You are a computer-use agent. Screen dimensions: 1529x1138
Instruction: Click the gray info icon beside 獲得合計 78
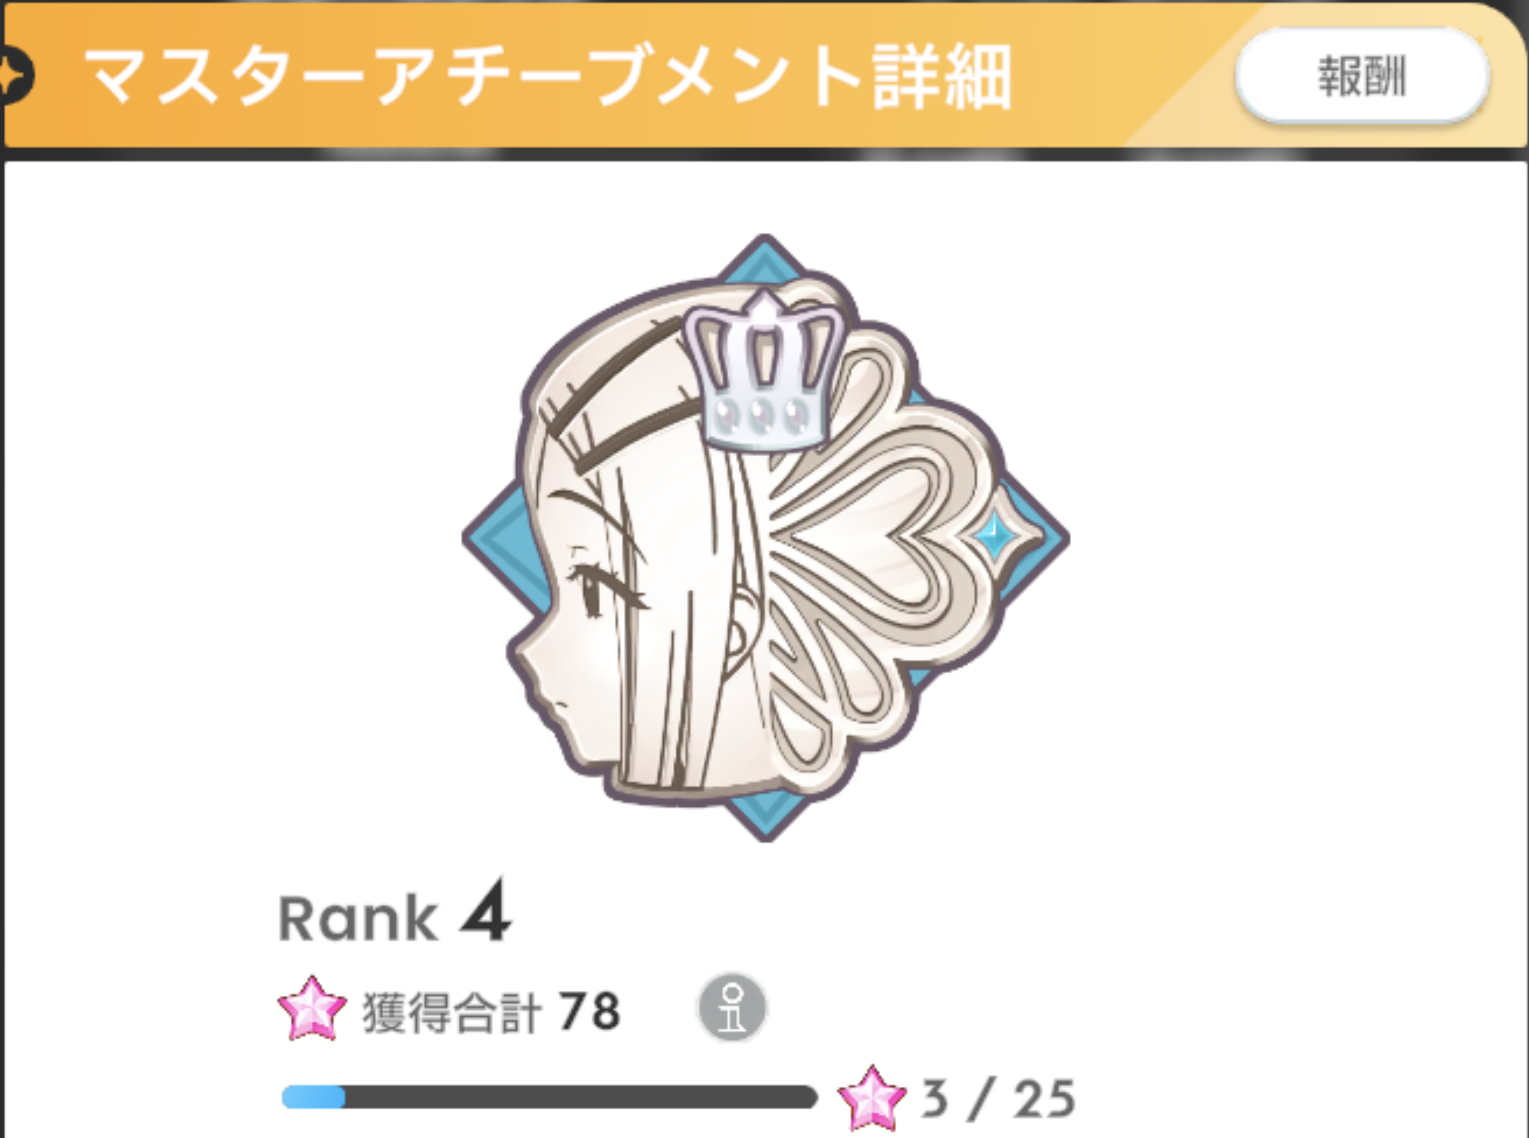pos(732,1007)
